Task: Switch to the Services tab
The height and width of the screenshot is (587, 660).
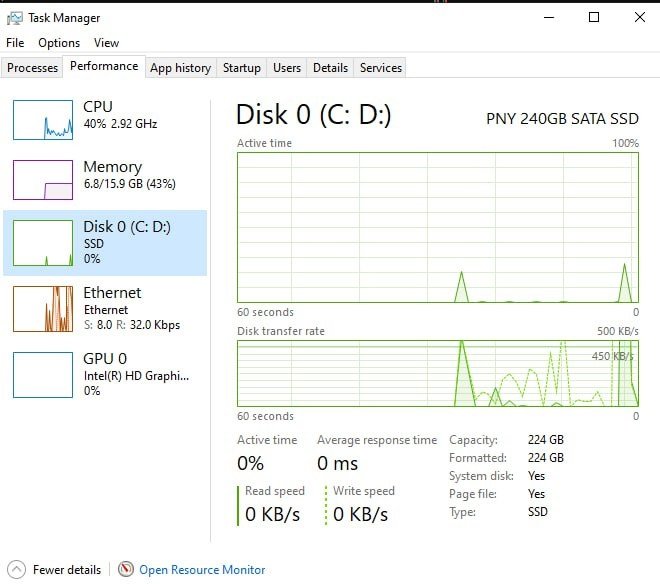Action: click(381, 68)
